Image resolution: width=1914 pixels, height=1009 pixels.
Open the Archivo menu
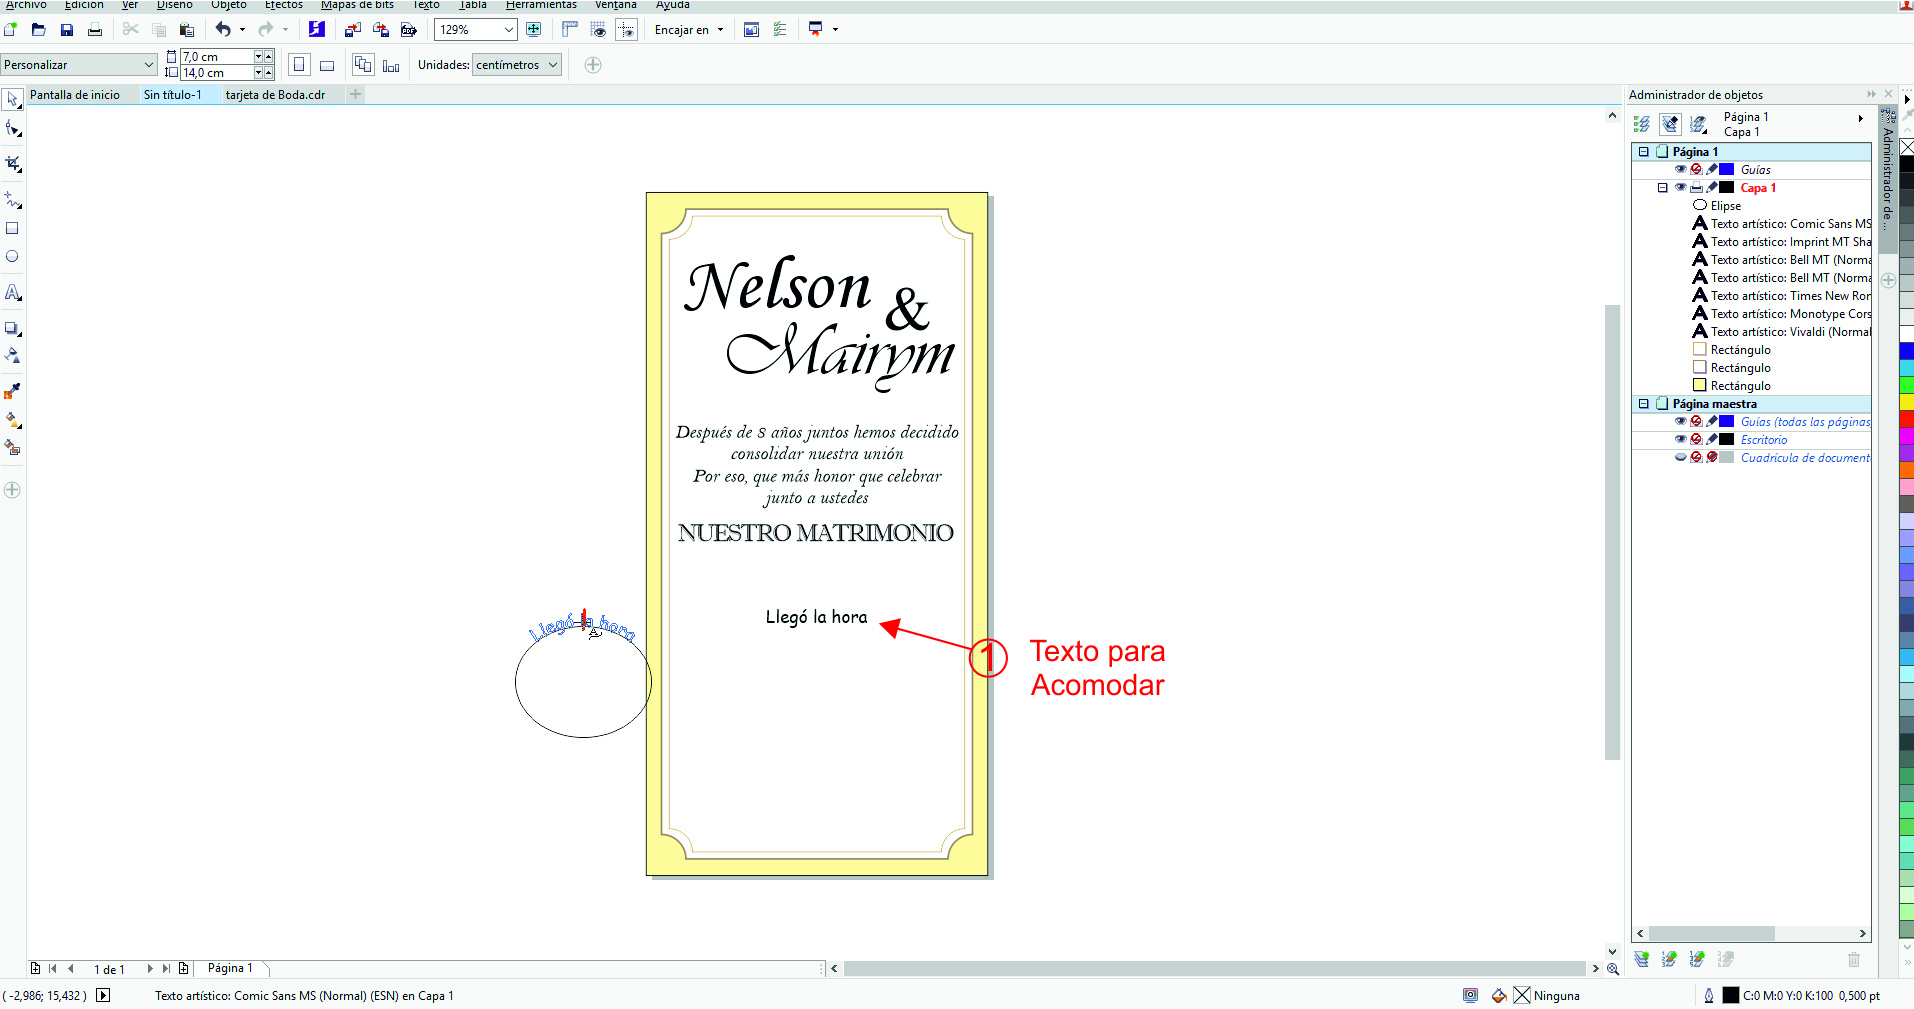(26, 5)
